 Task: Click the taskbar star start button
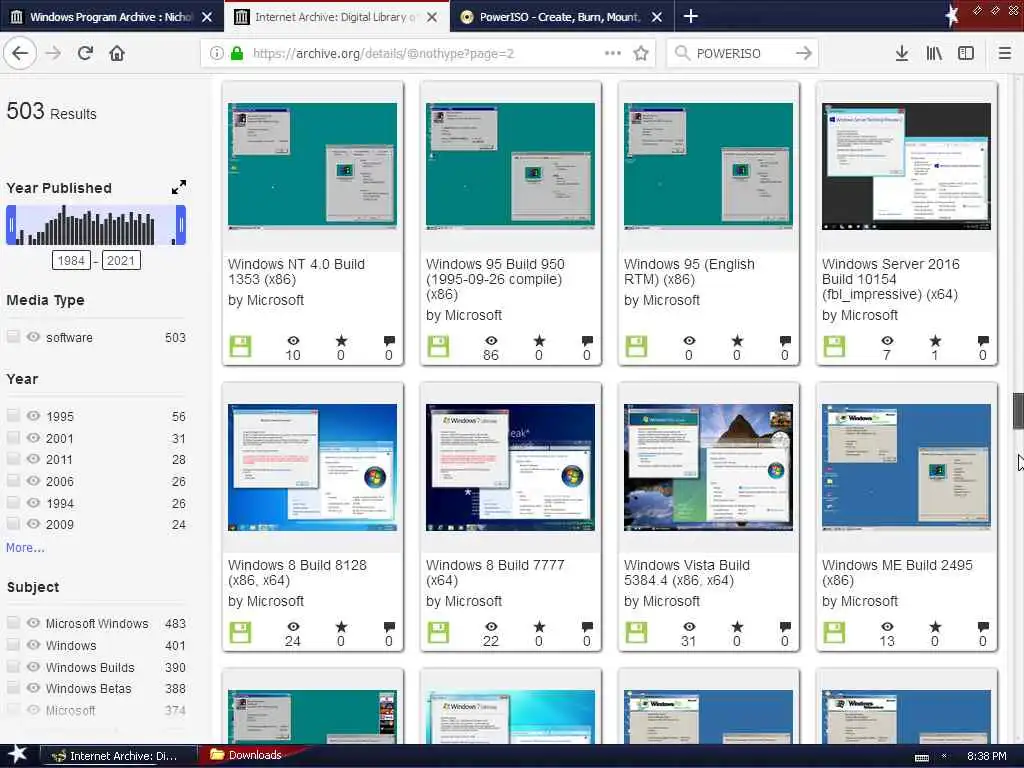coord(17,755)
